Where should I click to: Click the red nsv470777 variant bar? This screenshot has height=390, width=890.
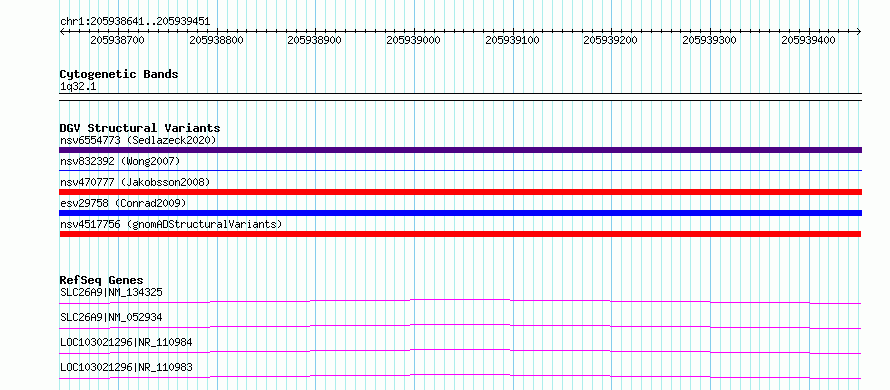click(x=460, y=192)
